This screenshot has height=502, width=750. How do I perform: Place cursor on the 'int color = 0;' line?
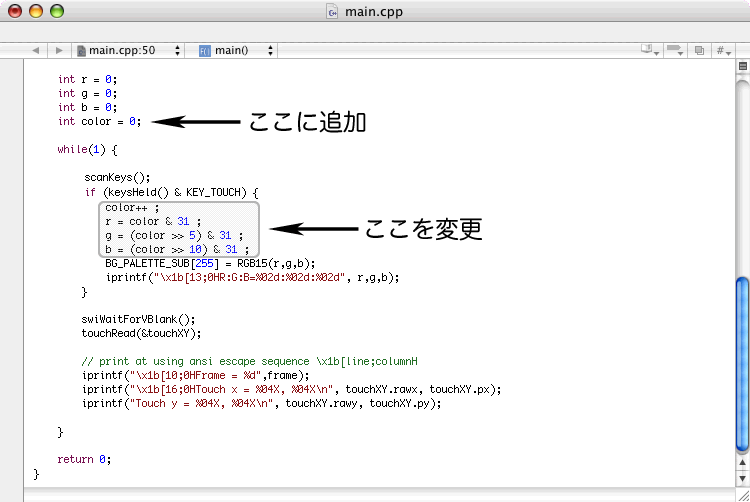(99, 121)
